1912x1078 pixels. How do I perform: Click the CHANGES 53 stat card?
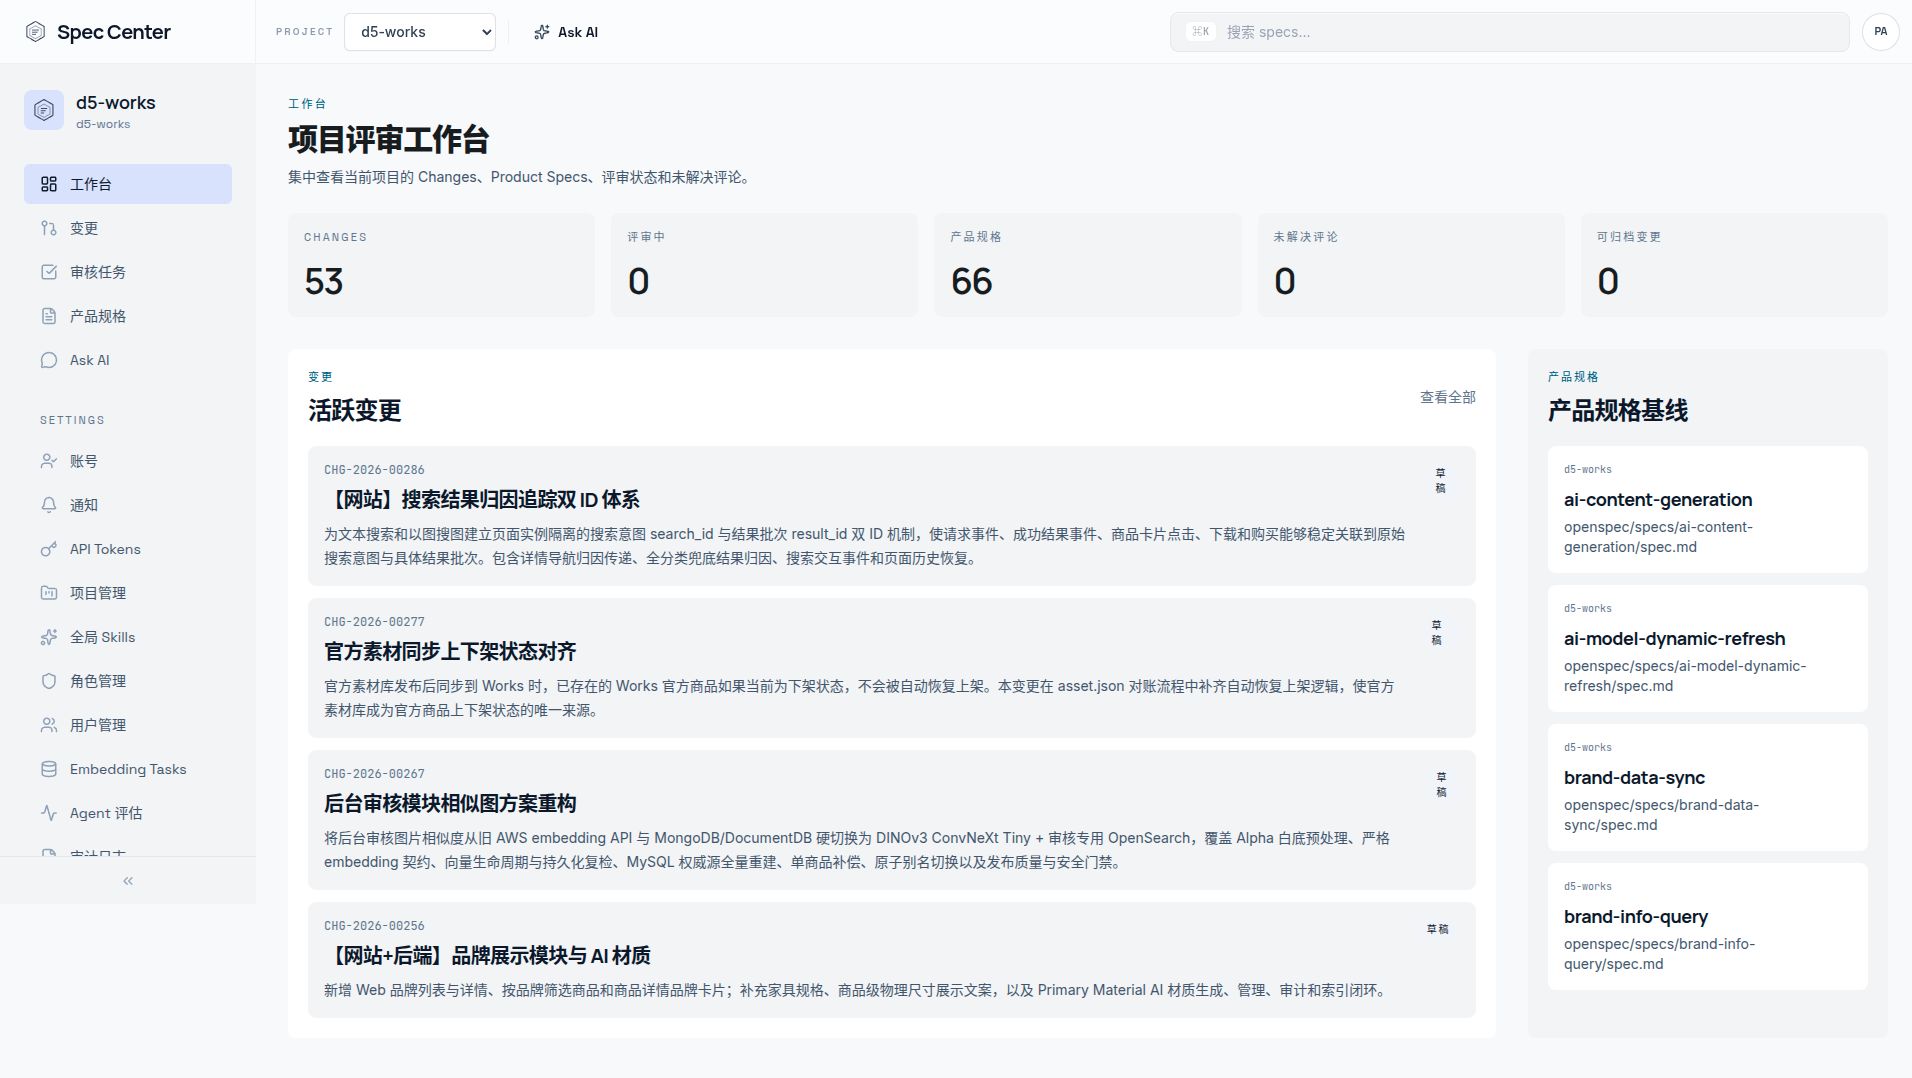pos(441,265)
